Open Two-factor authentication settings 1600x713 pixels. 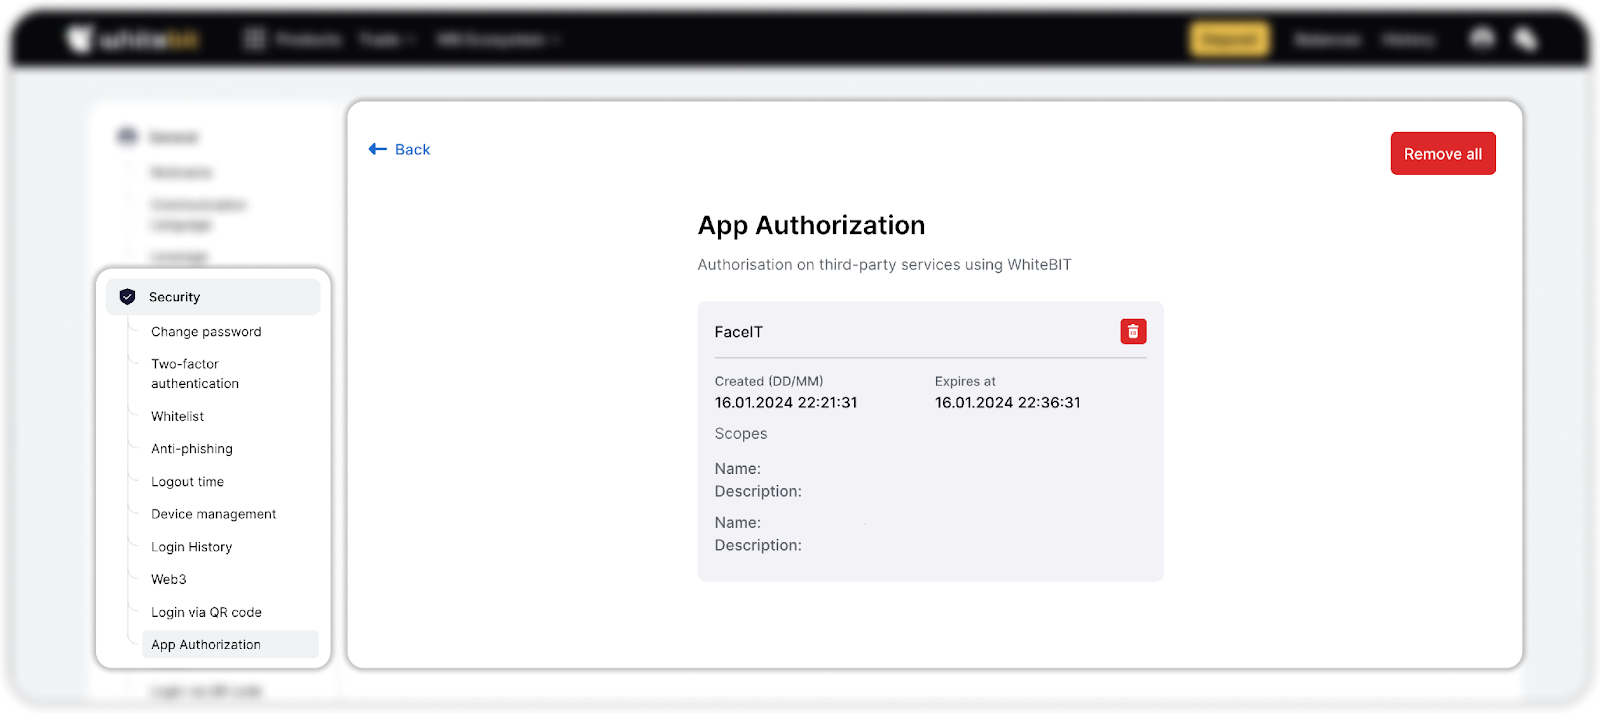click(195, 374)
